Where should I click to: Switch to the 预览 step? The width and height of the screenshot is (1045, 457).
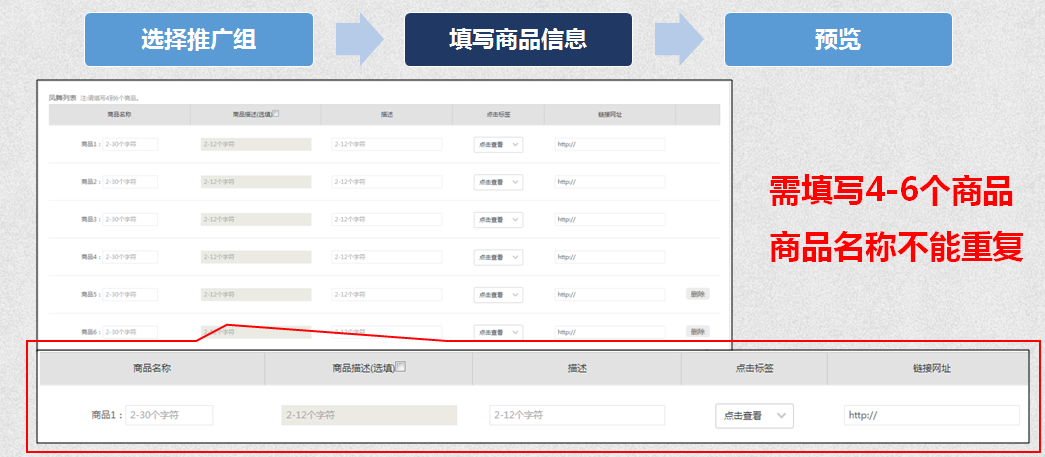pyautogui.click(x=838, y=40)
